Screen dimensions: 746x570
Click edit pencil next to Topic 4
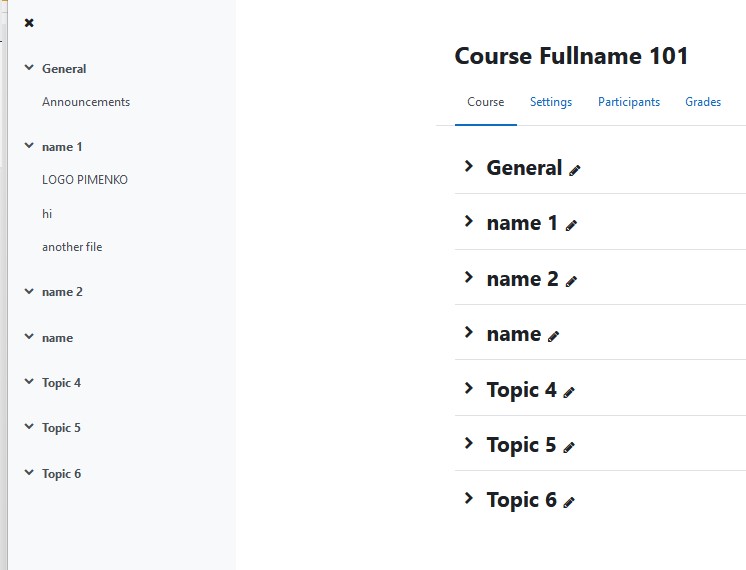click(569, 392)
